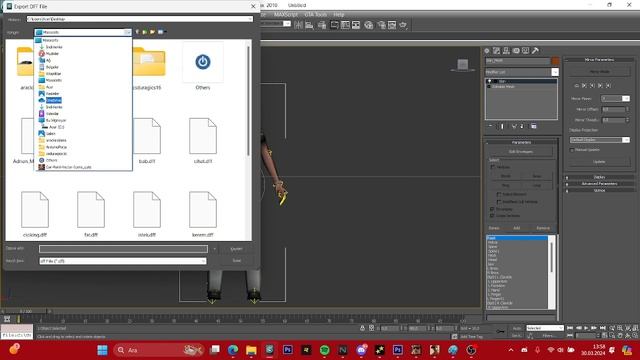
Task: Click the Kaydet save button in dialog
Action: (x=236, y=249)
